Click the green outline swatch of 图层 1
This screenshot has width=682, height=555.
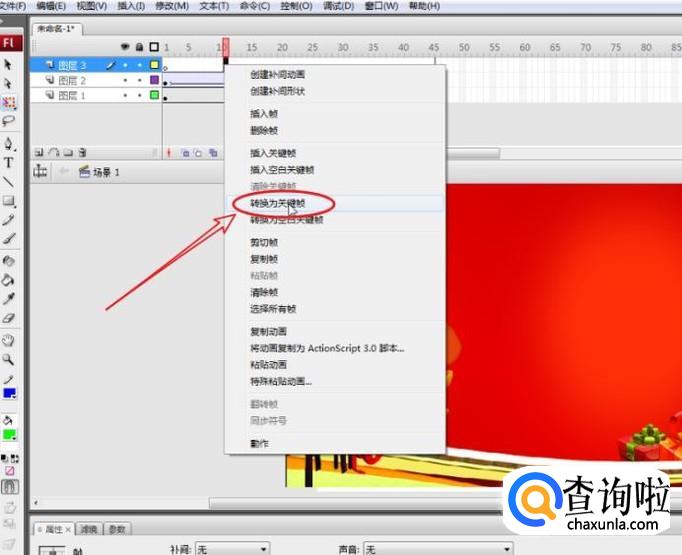154,94
